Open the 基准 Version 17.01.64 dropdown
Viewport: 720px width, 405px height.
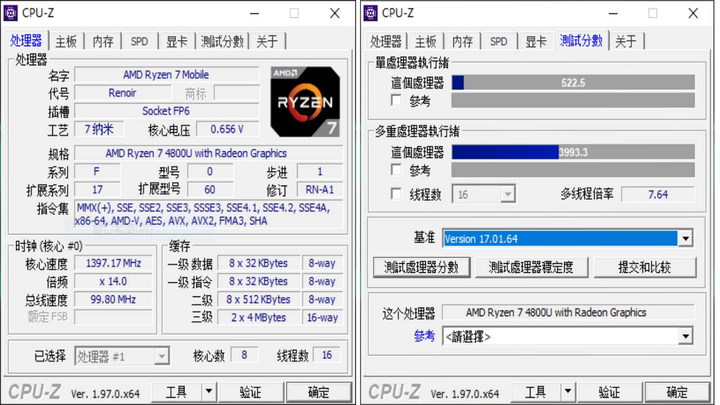click(568, 238)
